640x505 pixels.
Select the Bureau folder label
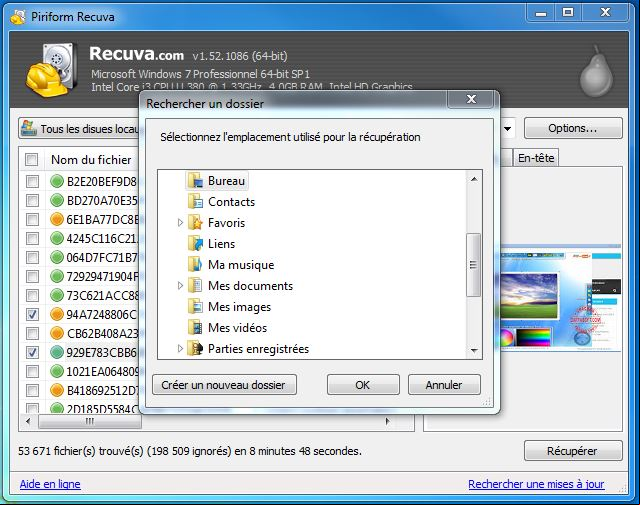tap(227, 180)
